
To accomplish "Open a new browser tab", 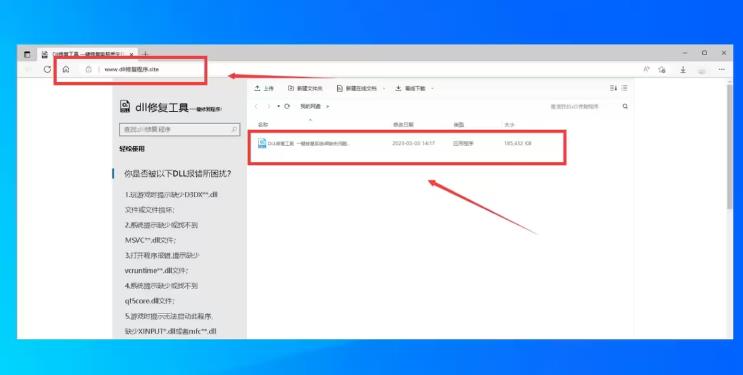I will click(x=145, y=54).
